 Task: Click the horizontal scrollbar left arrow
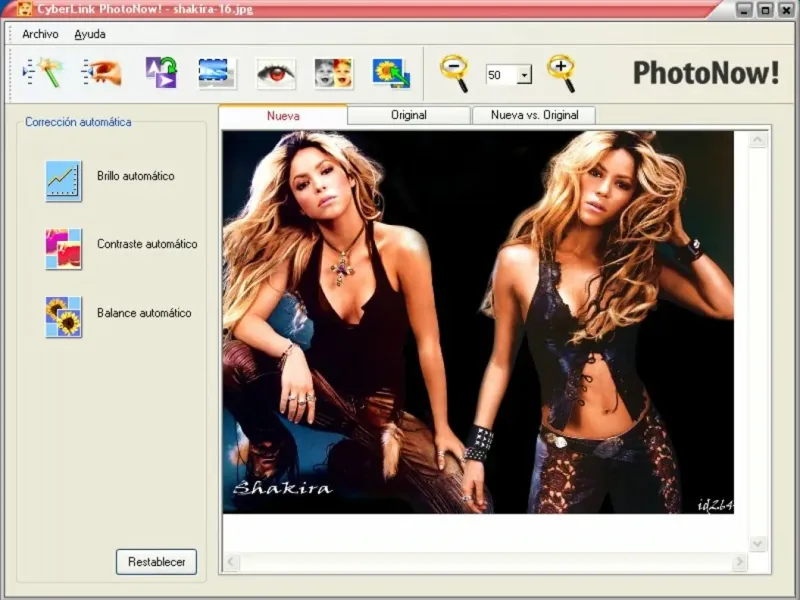(x=231, y=562)
